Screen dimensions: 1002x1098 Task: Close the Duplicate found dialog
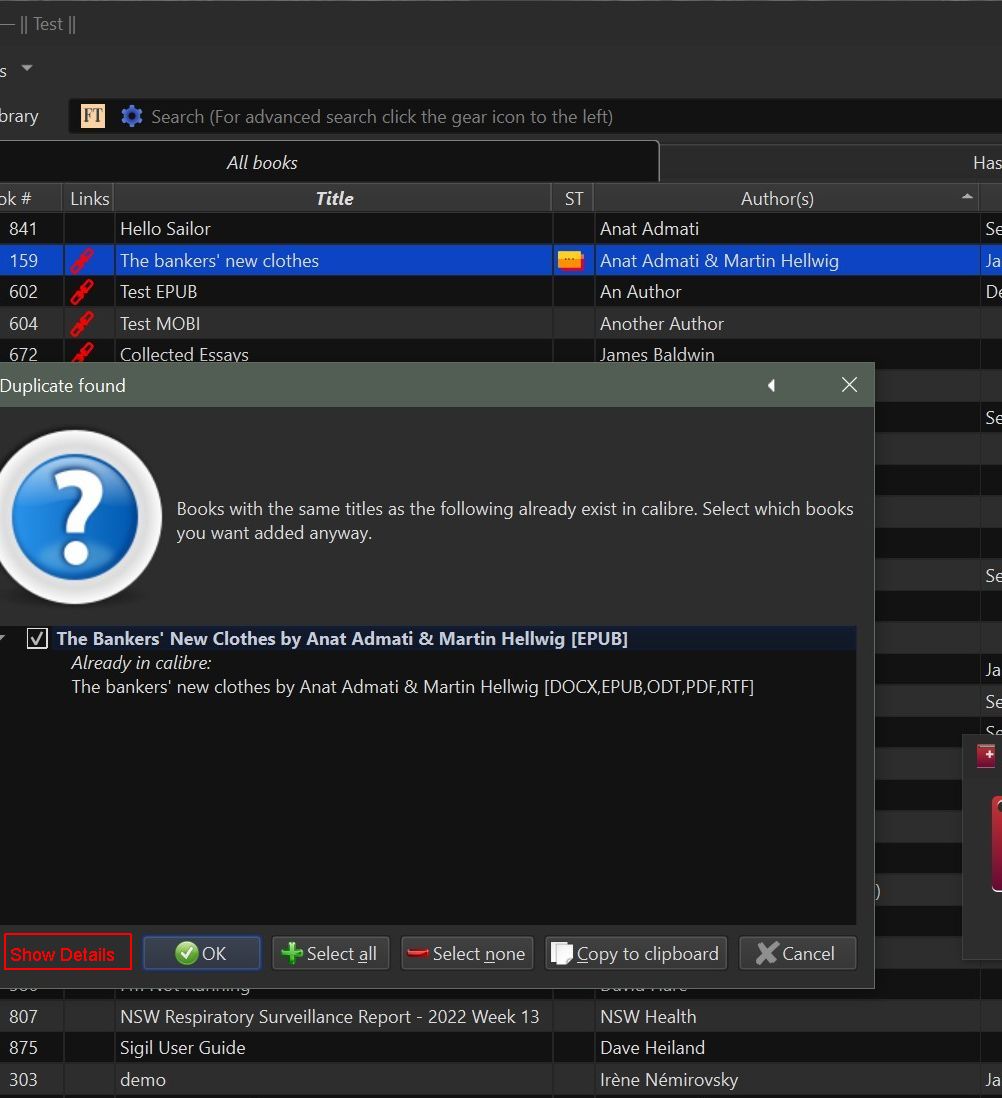tap(849, 384)
